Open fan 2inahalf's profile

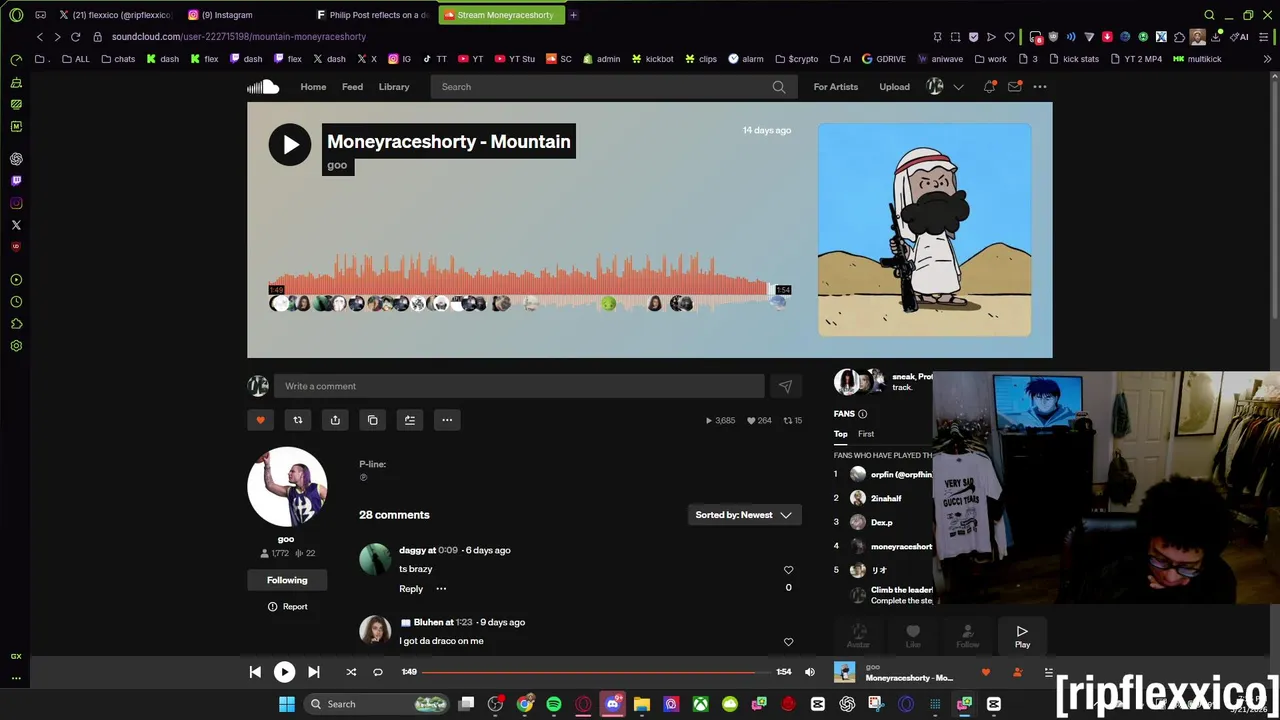[886, 498]
